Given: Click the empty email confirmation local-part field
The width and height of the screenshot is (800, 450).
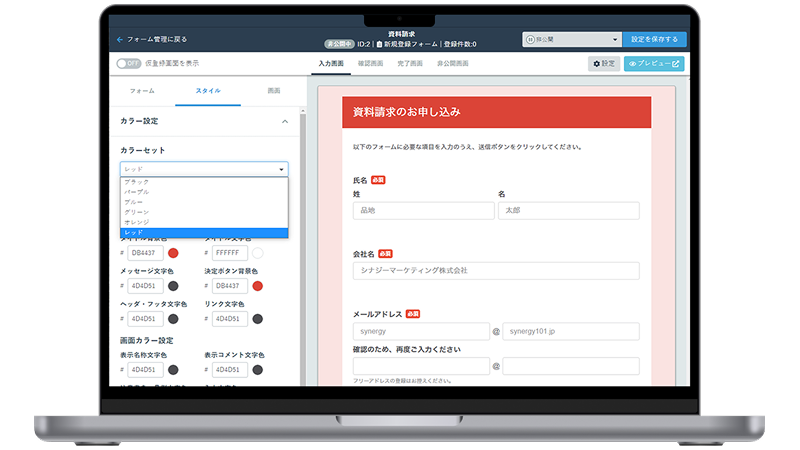Looking at the screenshot, I should point(421,366).
